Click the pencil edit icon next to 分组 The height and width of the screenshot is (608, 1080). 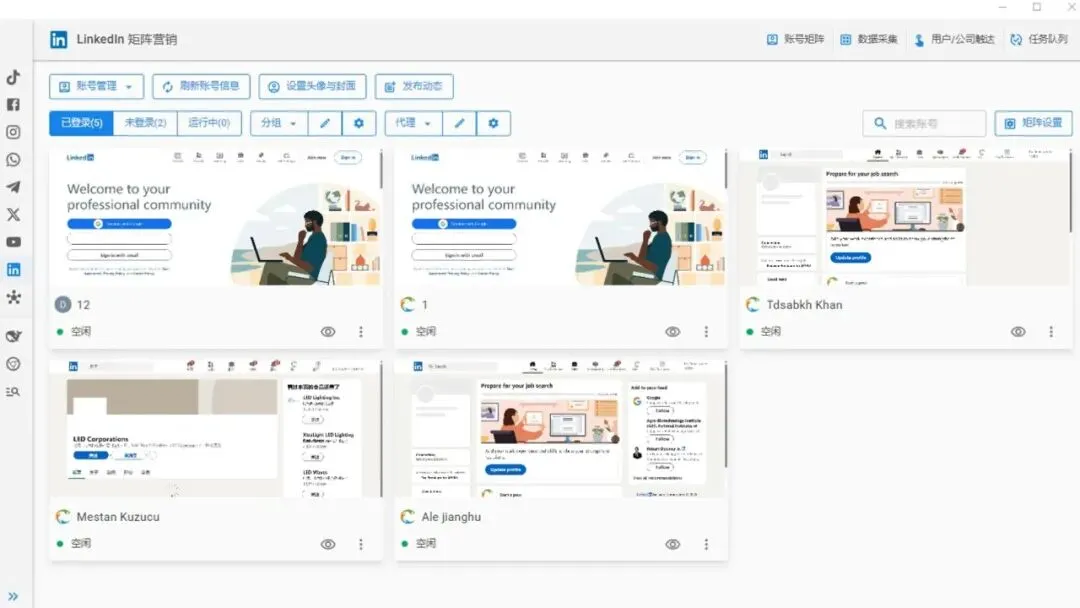coord(324,123)
